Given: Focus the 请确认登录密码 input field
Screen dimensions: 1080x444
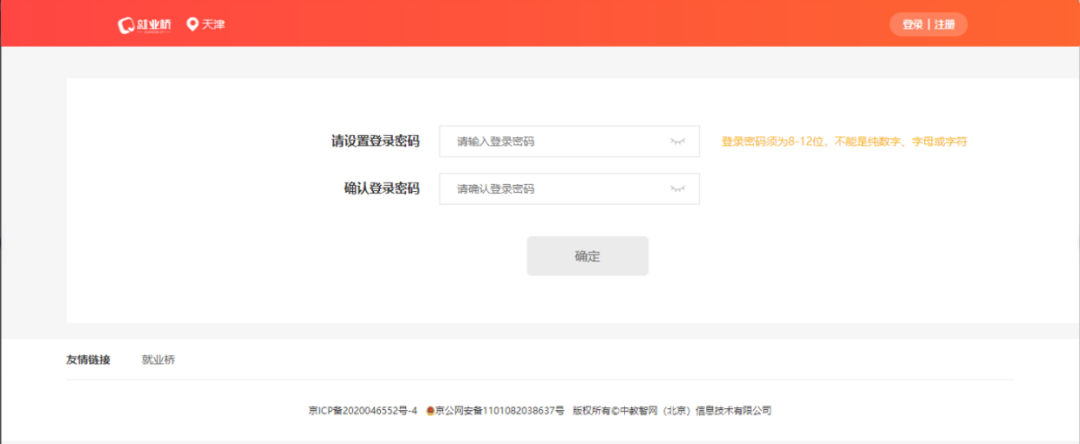Looking at the screenshot, I should [555, 189].
